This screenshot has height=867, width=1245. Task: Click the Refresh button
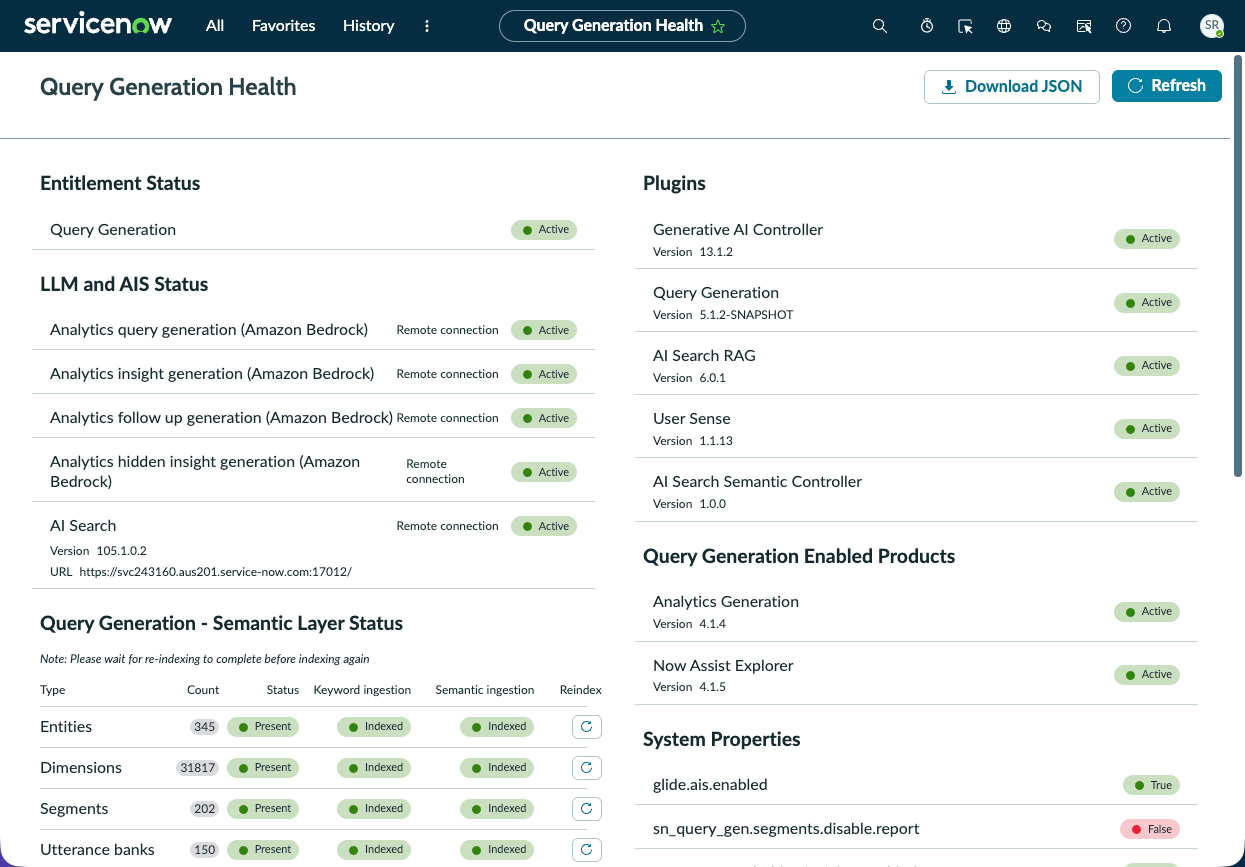(x=1167, y=86)
